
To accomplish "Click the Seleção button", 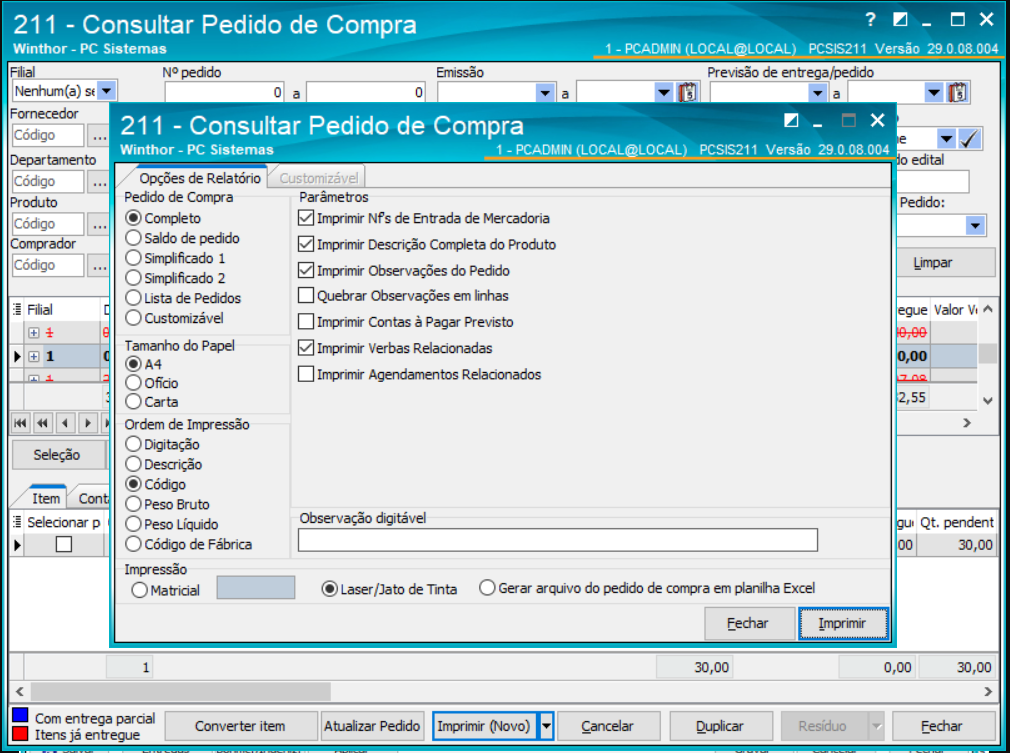I will point(57,455).
